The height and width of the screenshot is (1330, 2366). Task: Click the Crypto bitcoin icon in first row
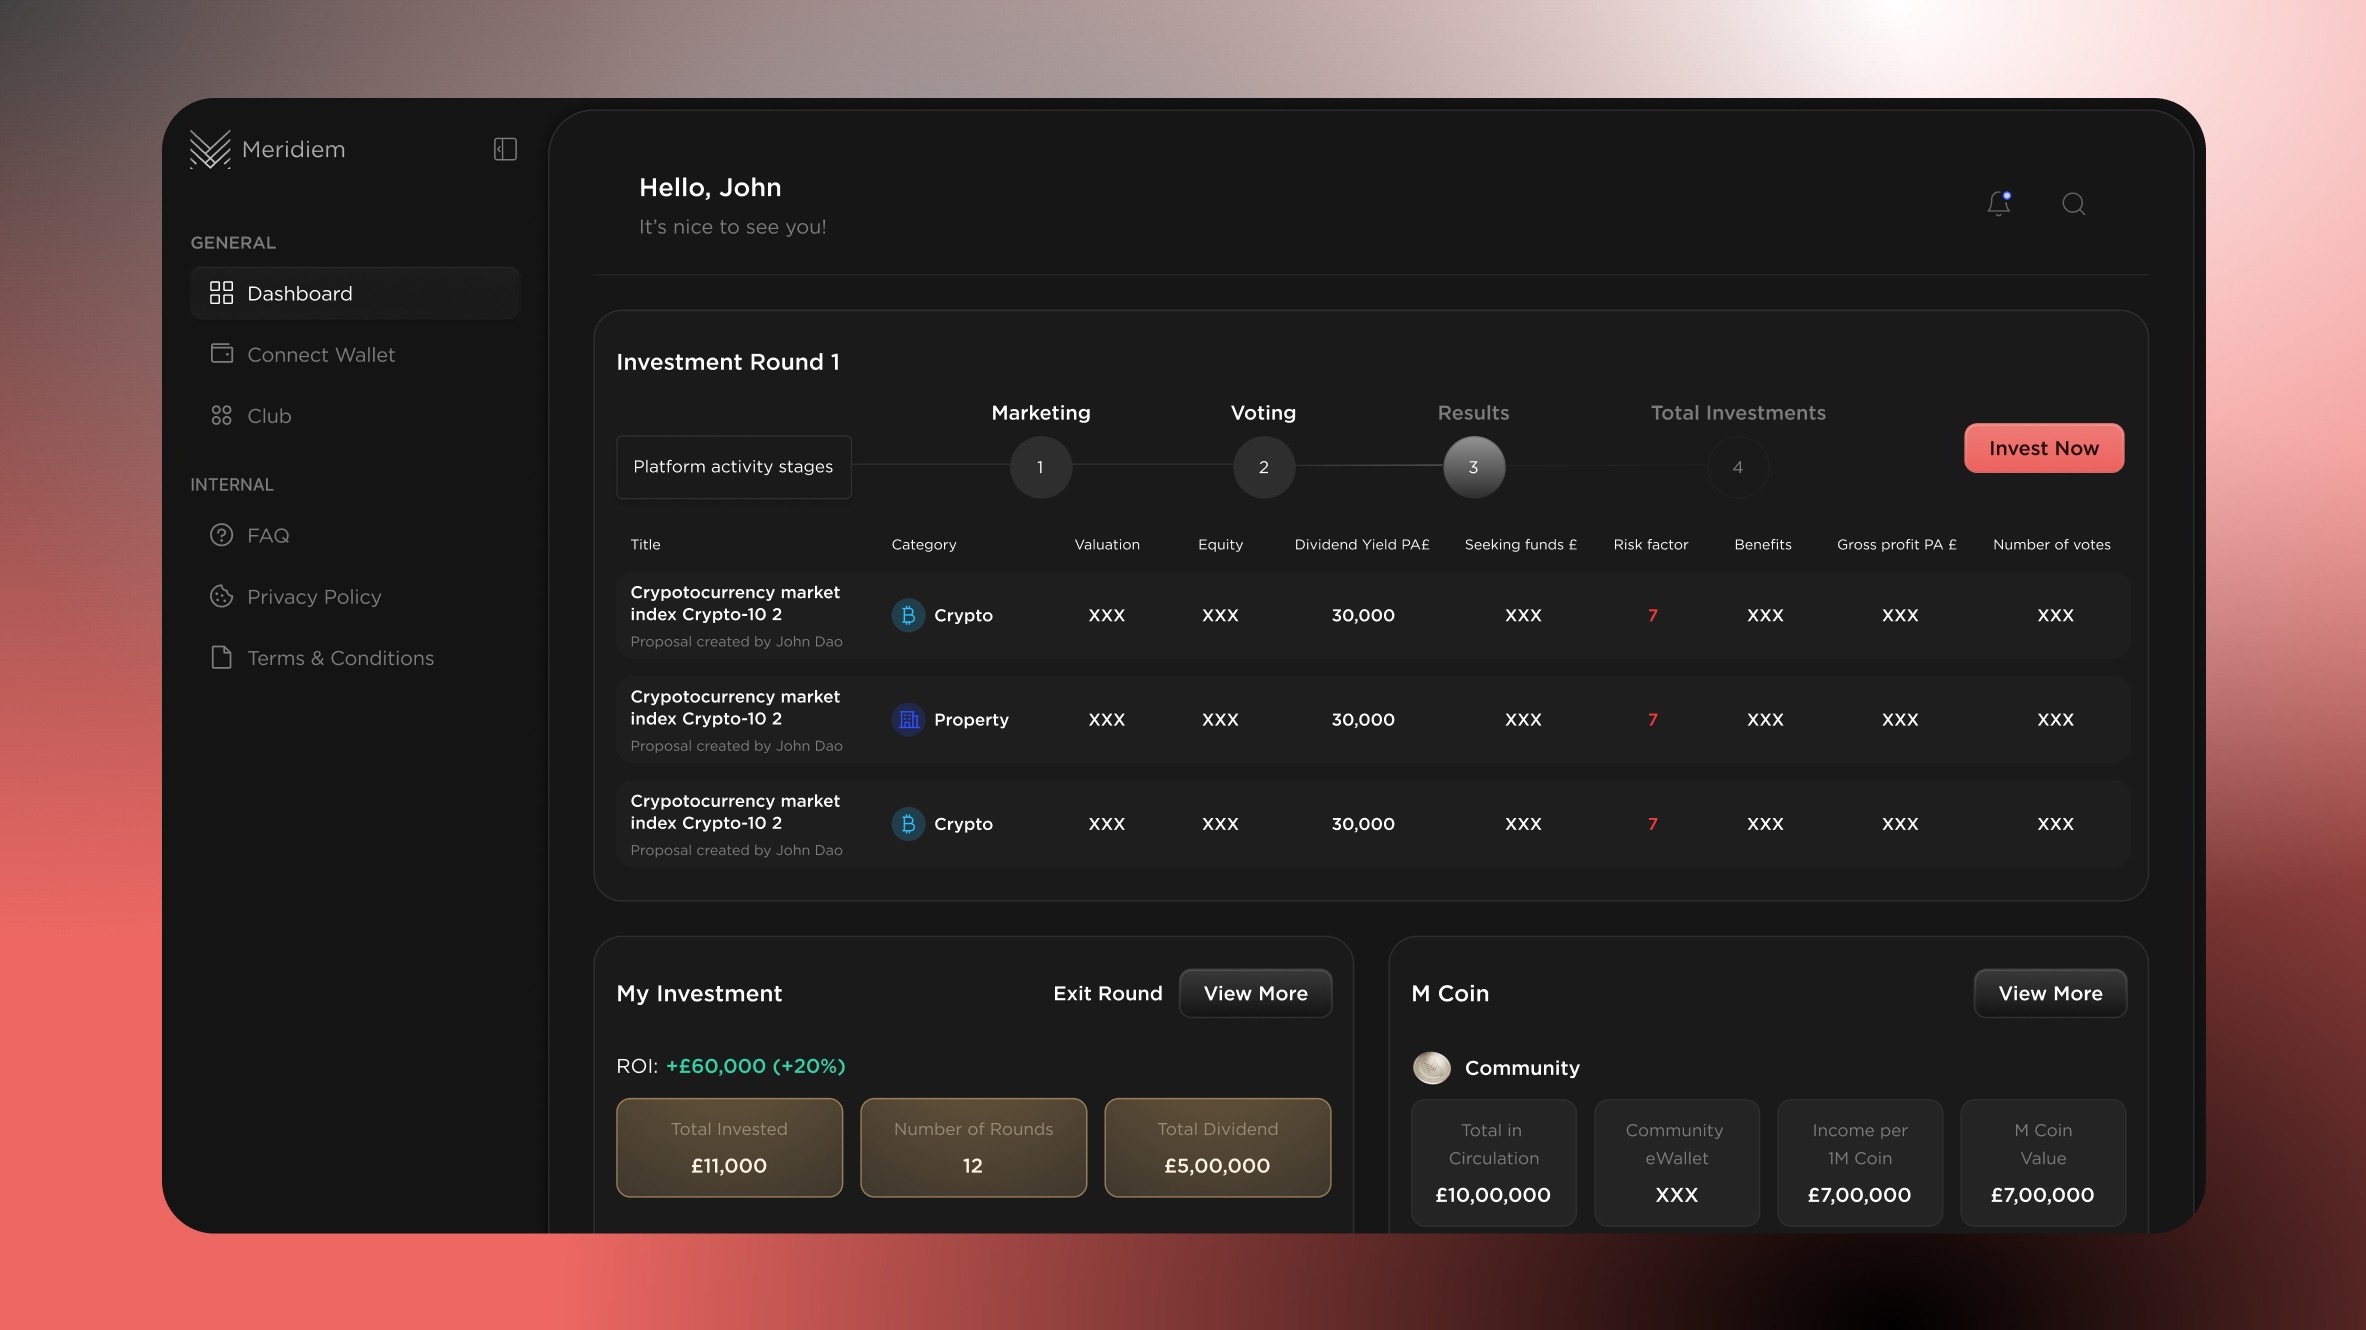908,615
